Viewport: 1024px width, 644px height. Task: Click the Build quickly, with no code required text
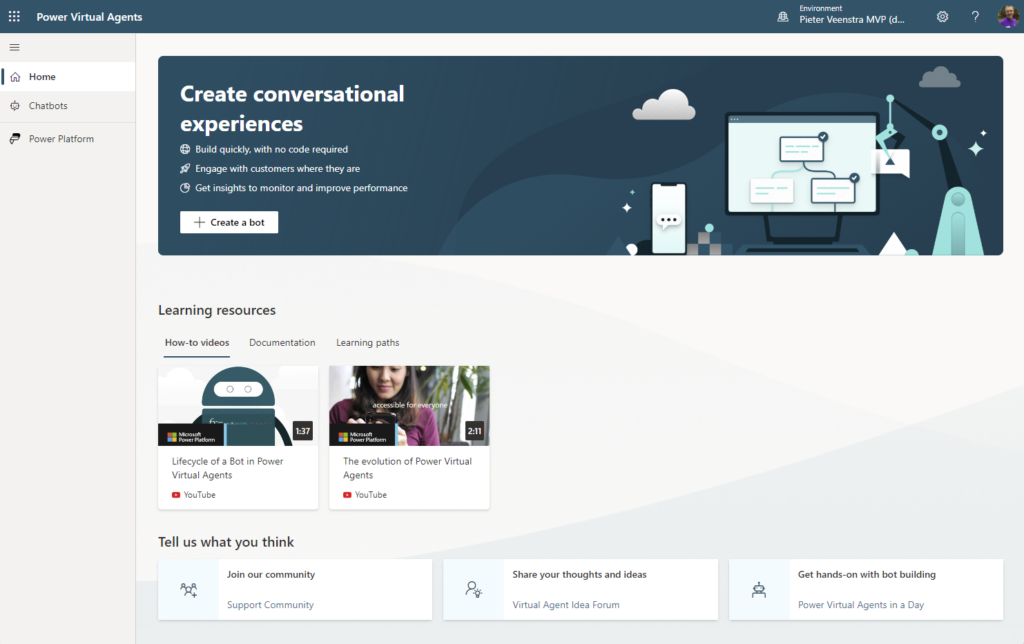[272, 149]
